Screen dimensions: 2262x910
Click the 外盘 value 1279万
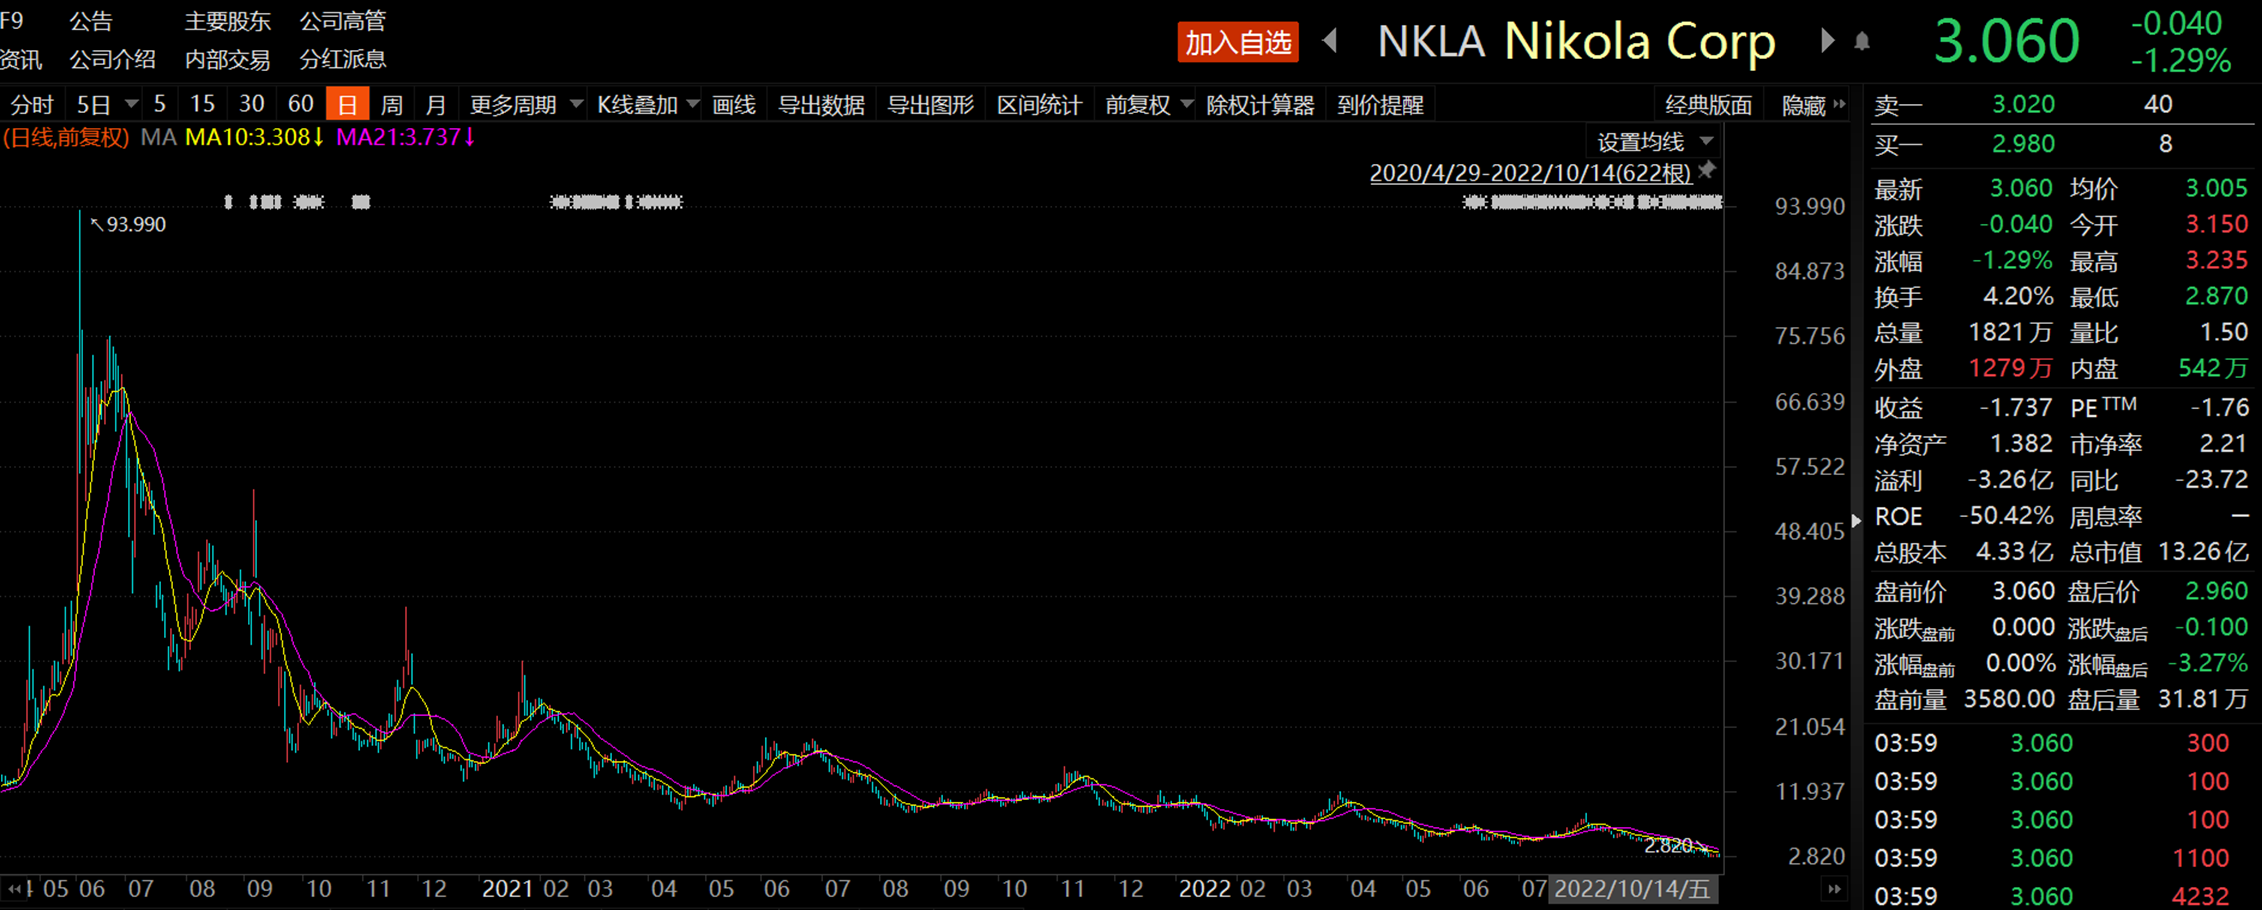coord(2010,368)
